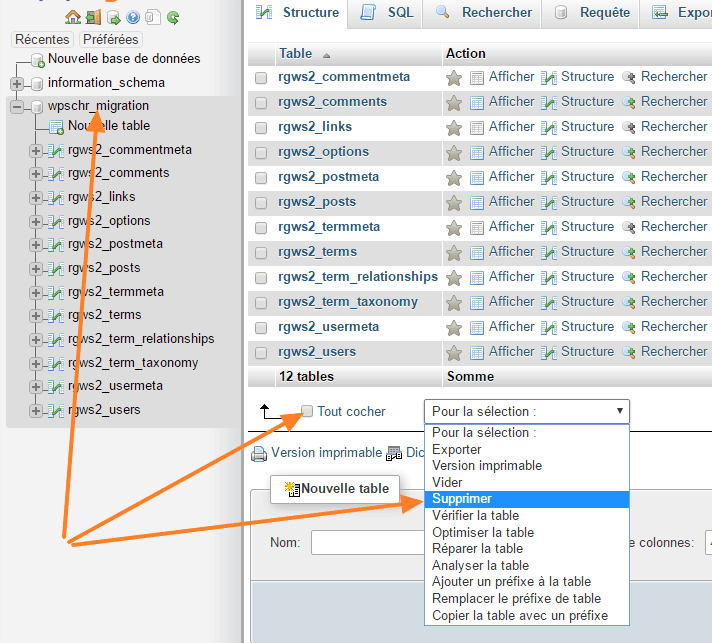Screen dimensions: 712x643
Task: Check the rgws2_postmeta row checkbox
Action: [x=261, y=178]
